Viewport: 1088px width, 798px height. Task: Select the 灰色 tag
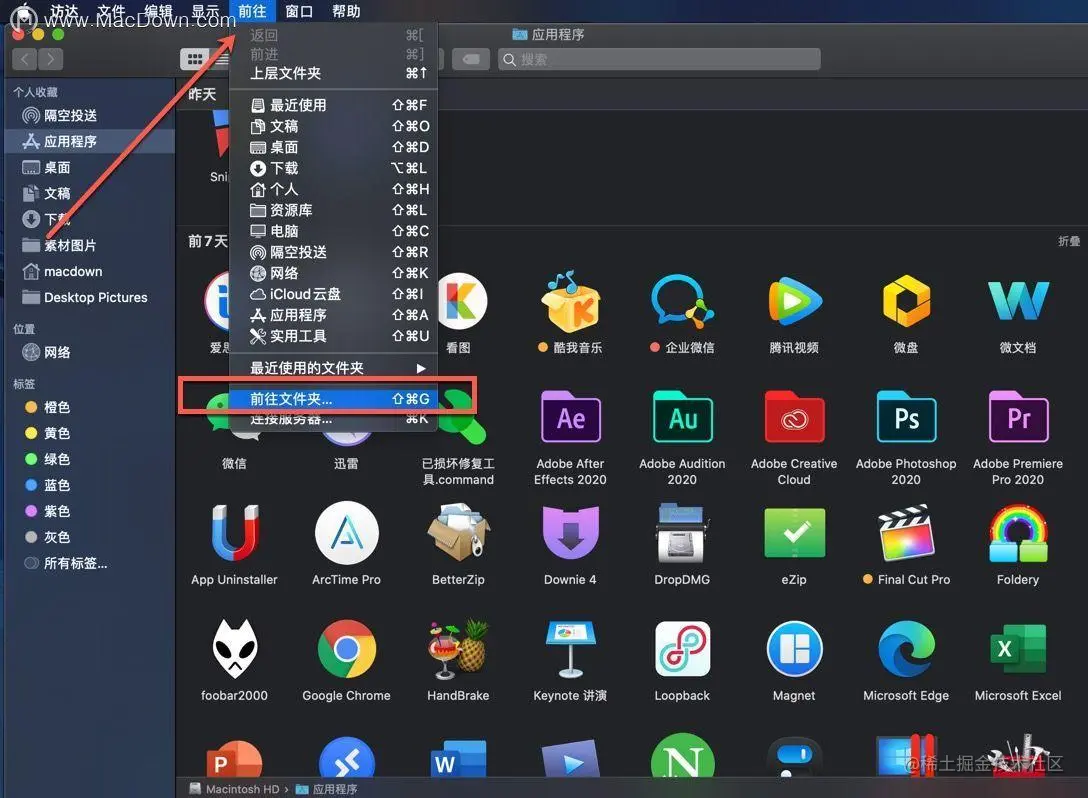coord(89,537)
